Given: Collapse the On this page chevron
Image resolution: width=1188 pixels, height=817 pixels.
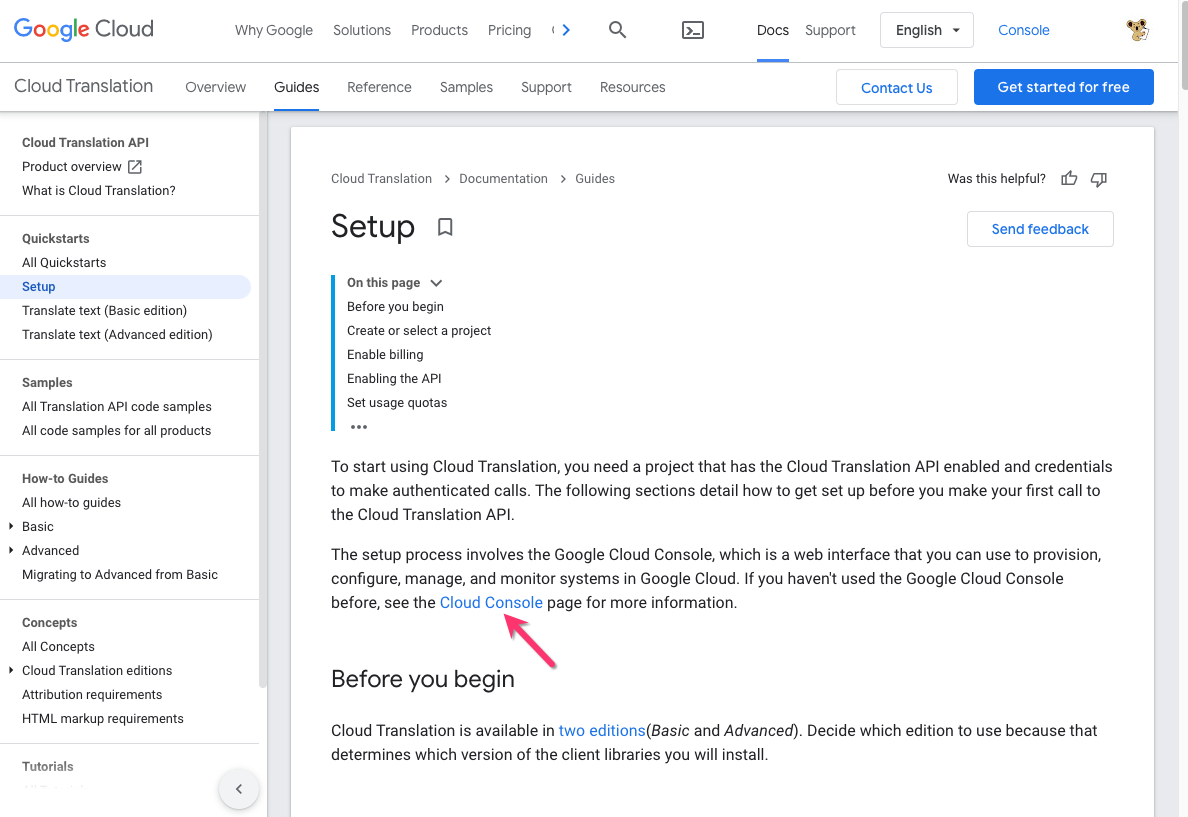Looking at the screenshot, I should point(436,283).
